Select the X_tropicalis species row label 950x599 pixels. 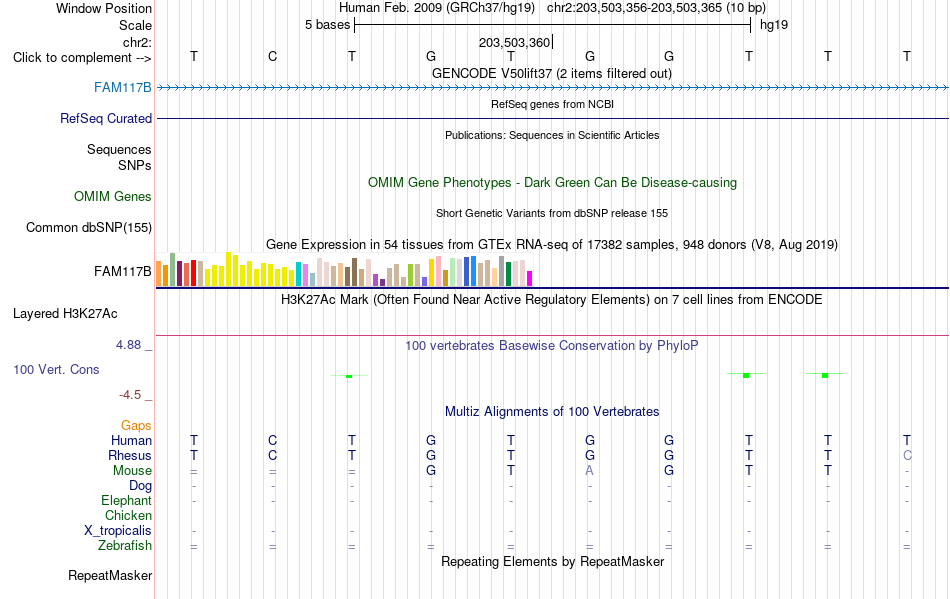pos(118,531)
